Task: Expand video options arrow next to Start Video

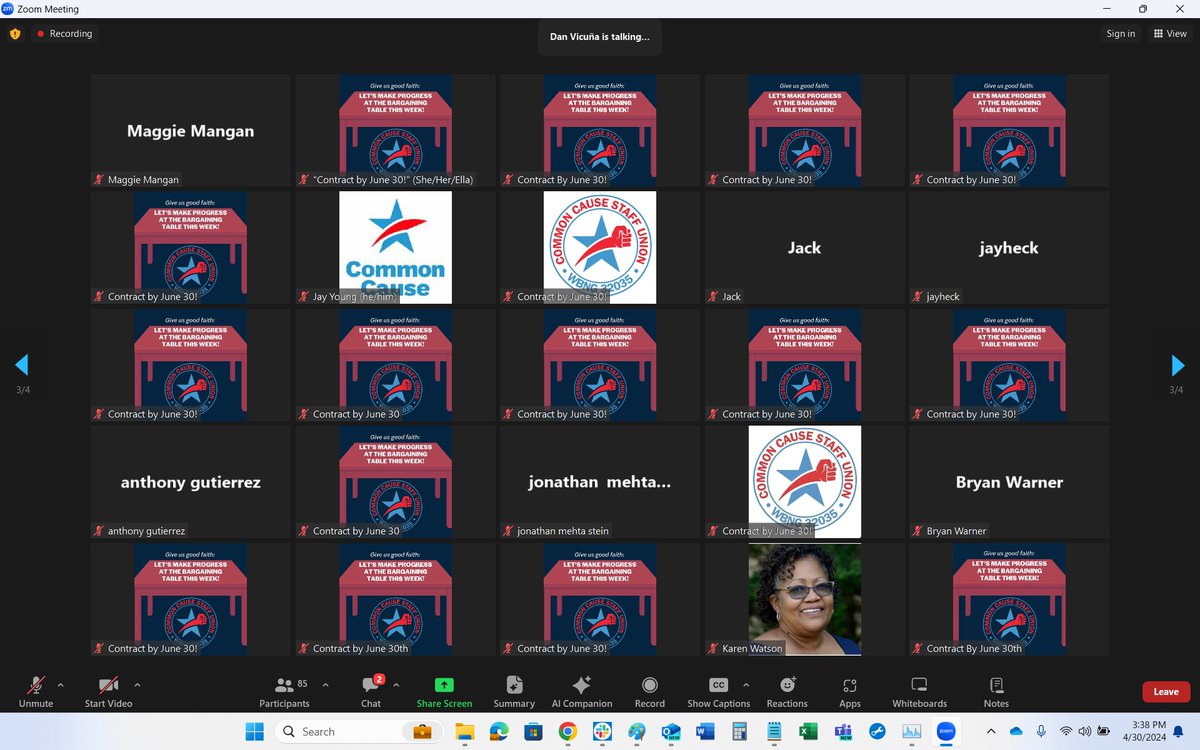Action: pyautogui.click(x=136, y=685)
